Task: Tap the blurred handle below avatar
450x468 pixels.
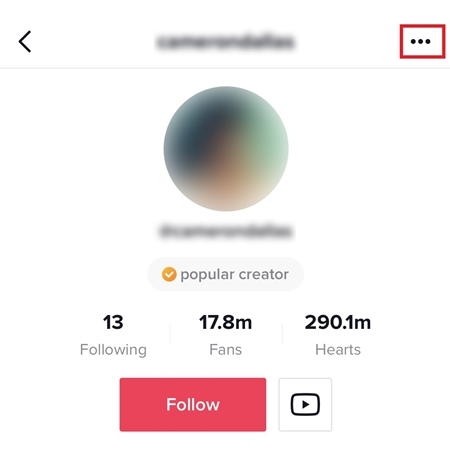Action: click(x=226, y=231)
